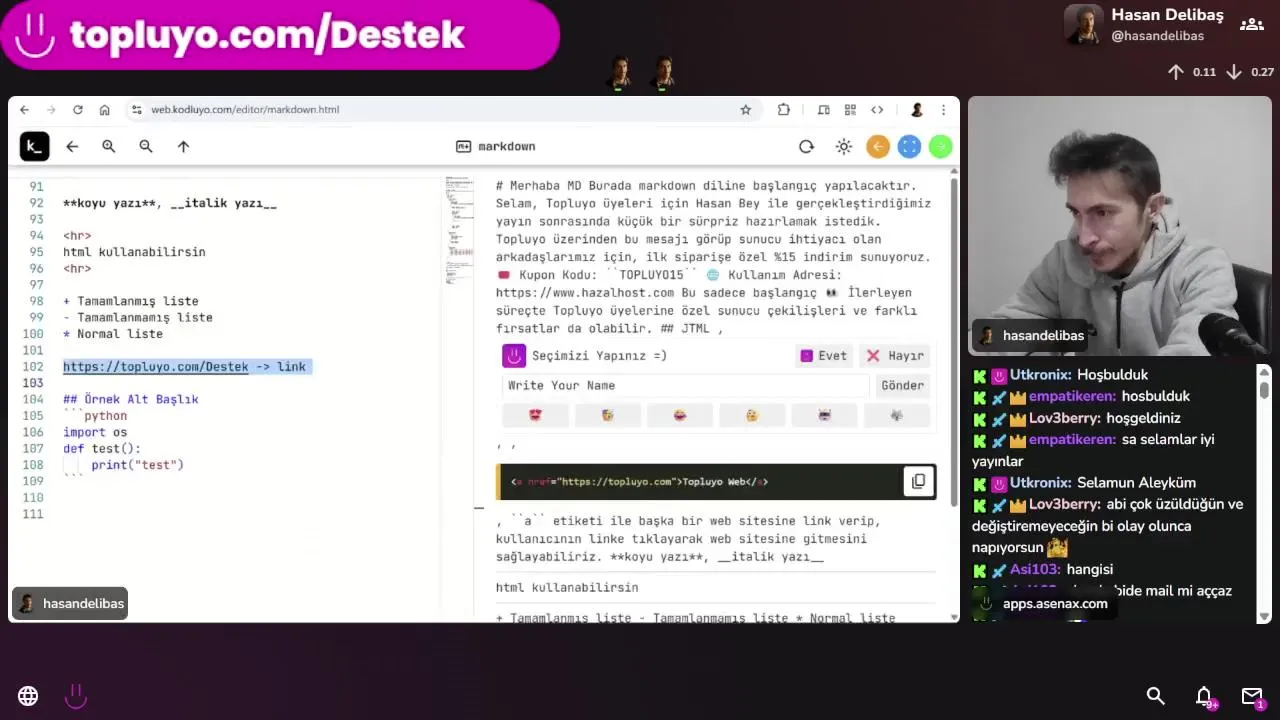Pick the laughing emoji reaction button
The image size is (1280, 720).
pos(680,415)
